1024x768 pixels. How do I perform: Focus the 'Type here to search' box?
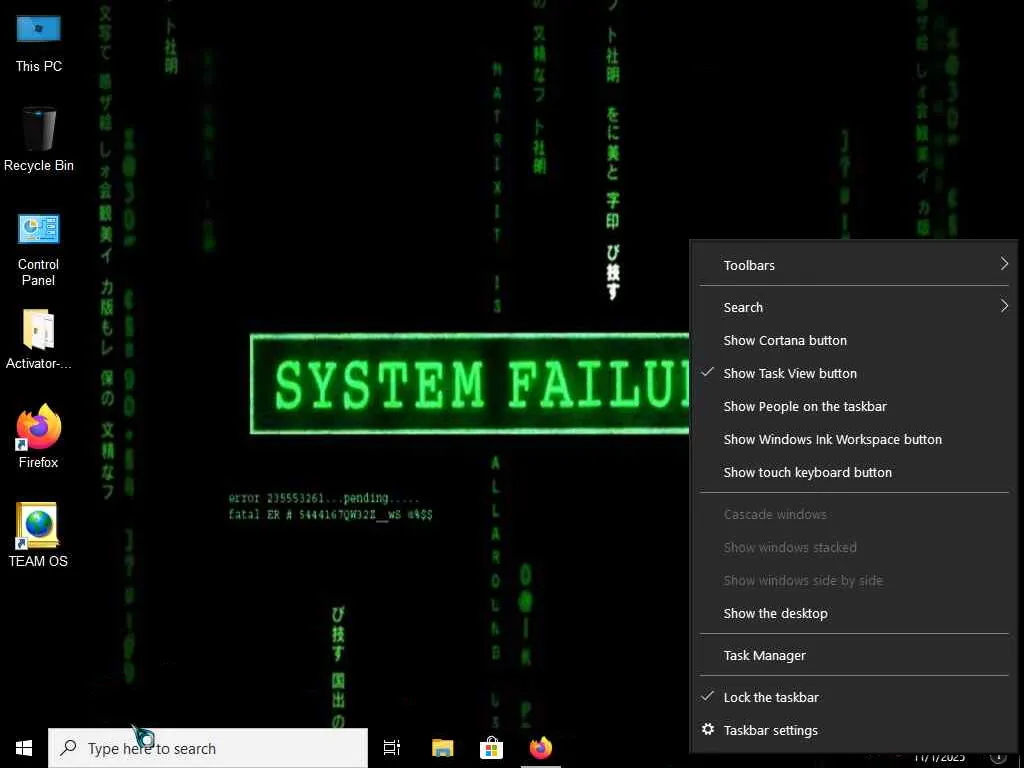coord(208,748)
